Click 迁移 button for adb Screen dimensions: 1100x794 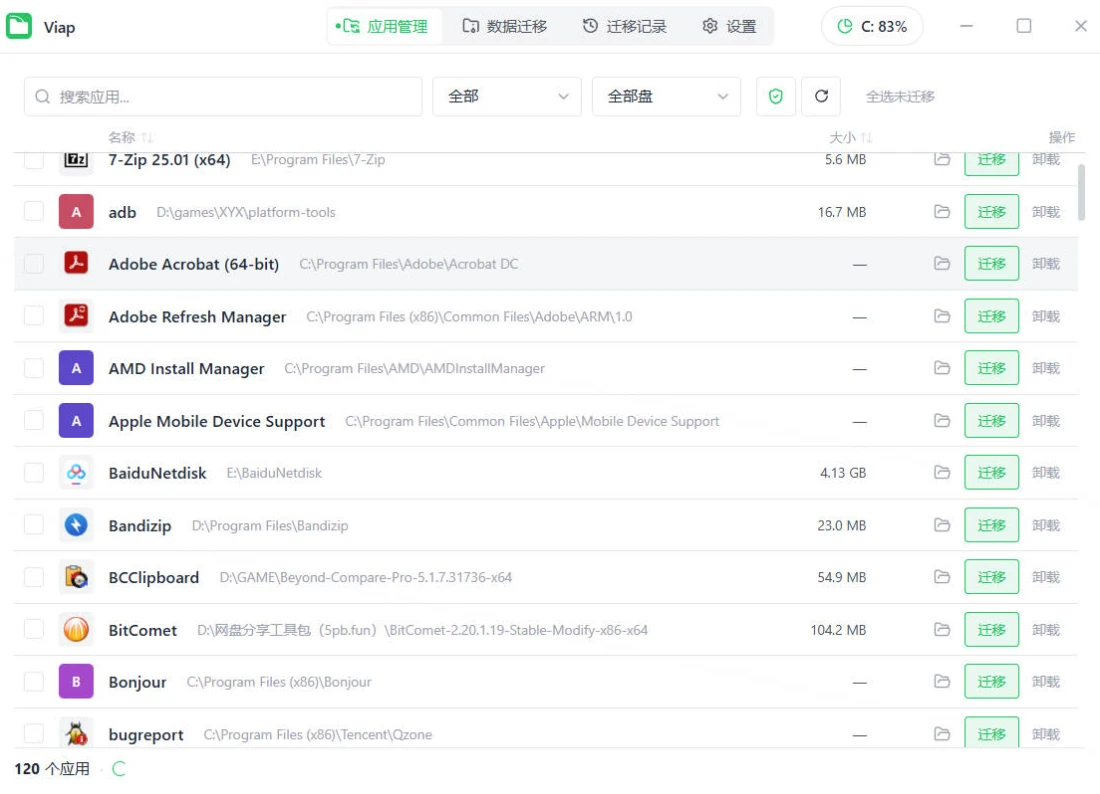tap(991, 211)
